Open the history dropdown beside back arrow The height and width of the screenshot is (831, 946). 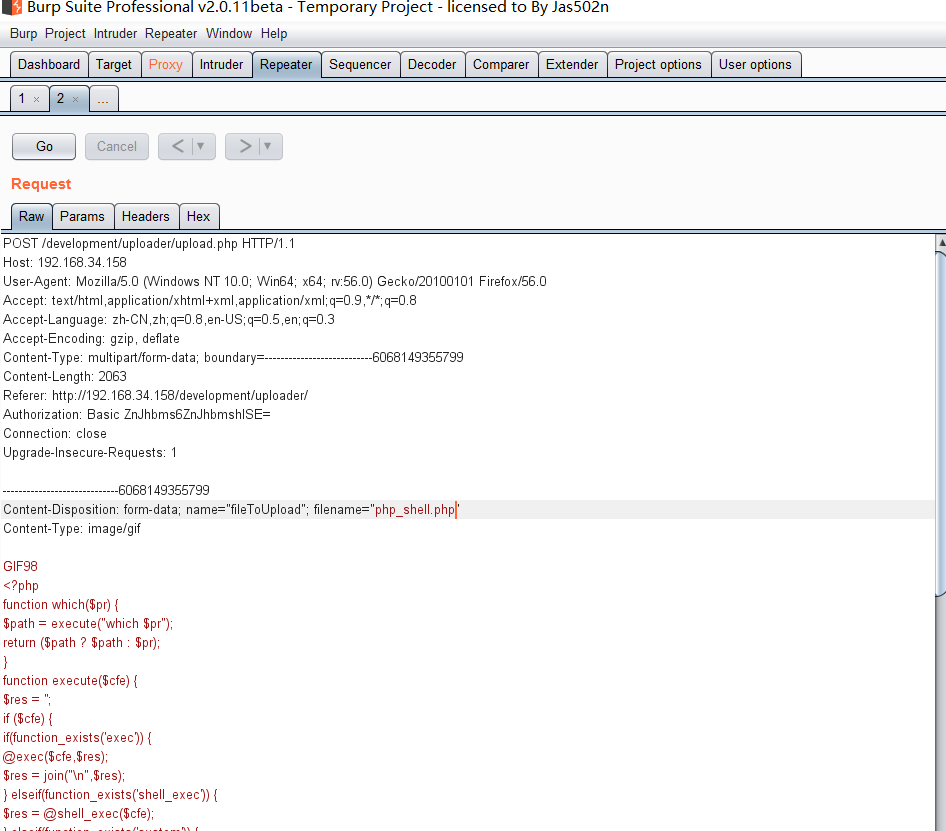201,147
